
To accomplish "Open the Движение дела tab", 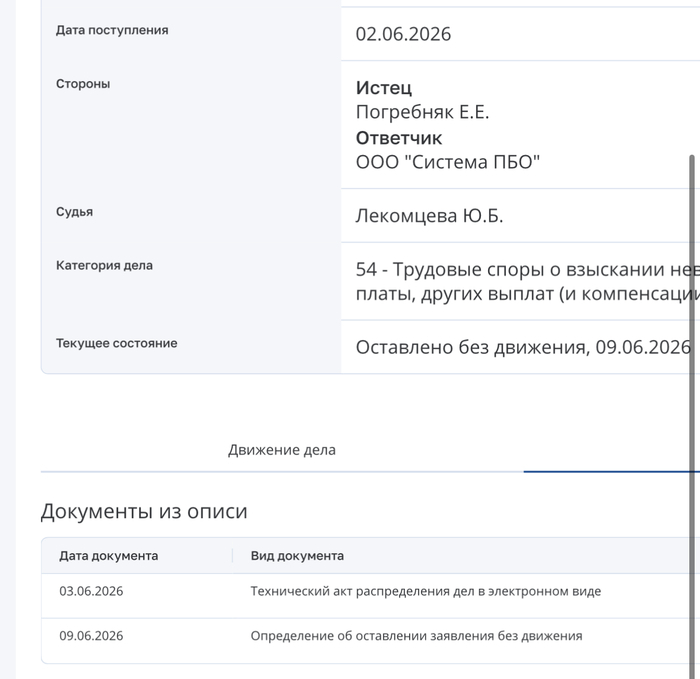I will pyautogui.click(x=282, y=450).
